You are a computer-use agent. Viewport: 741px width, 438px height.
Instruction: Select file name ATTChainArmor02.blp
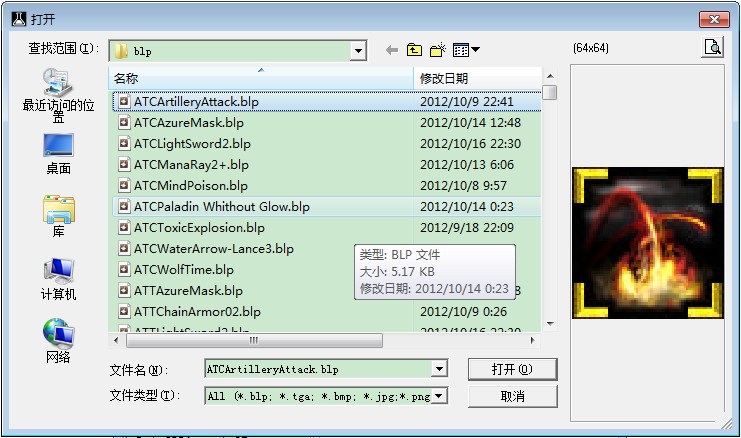coord(197,312)
